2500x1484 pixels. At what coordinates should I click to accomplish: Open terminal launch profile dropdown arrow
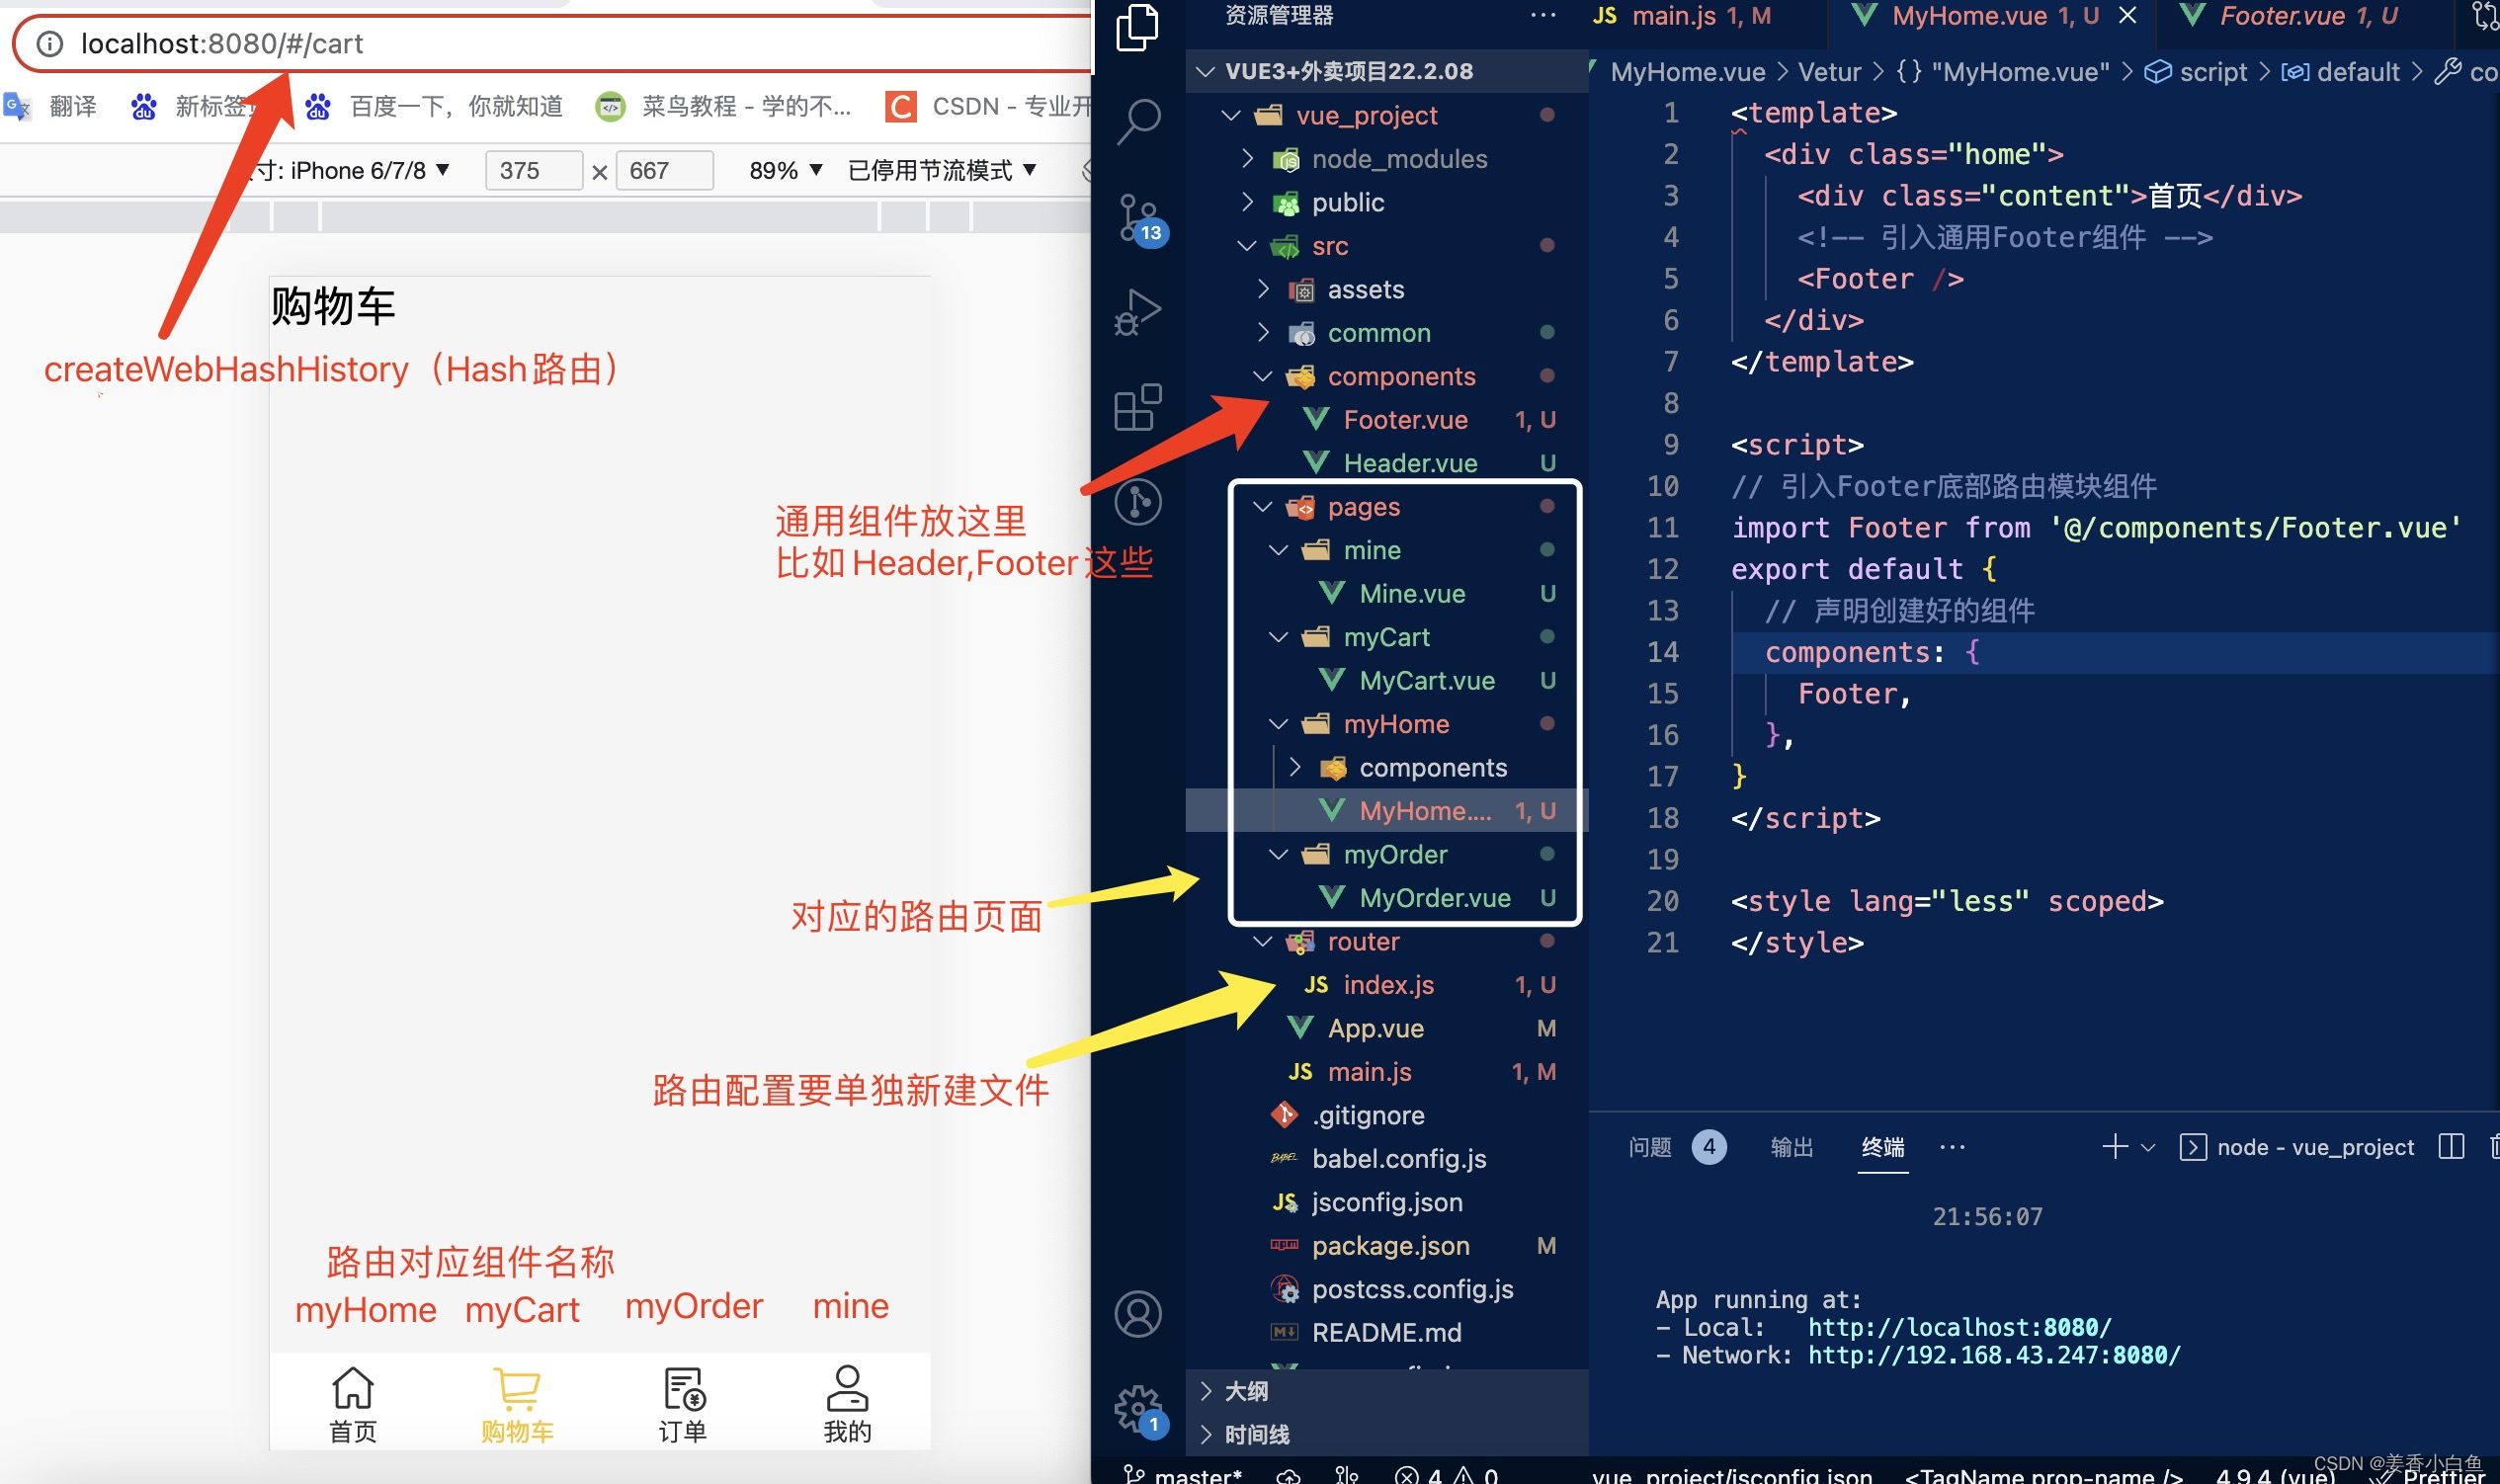click(2148, 1148)
